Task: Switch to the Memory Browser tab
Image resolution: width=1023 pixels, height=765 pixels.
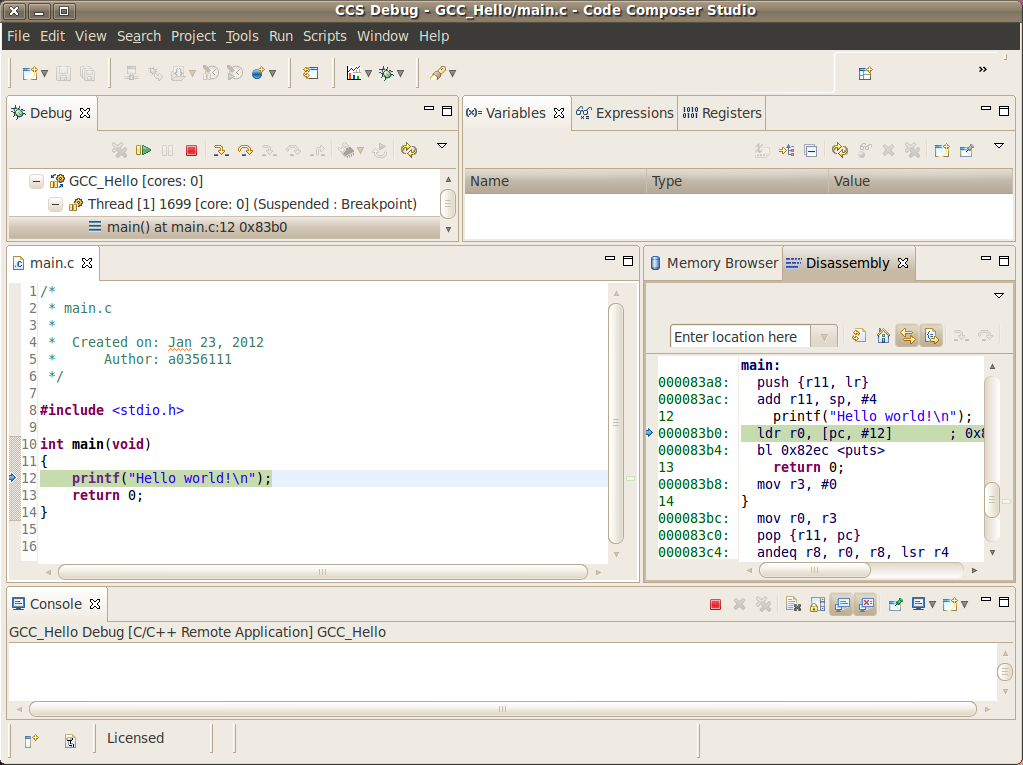Action: click(722, 263)
